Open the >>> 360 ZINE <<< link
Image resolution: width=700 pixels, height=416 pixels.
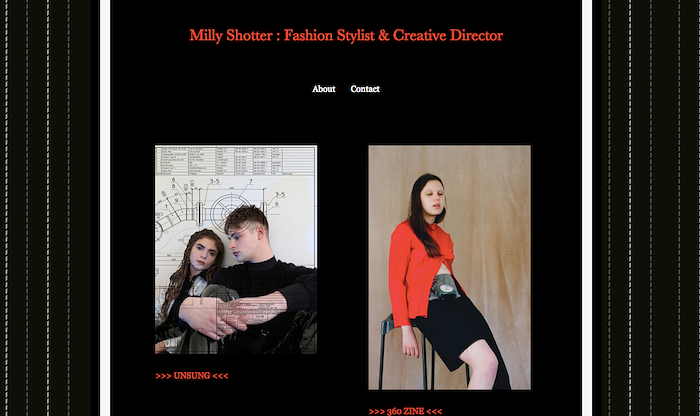point(405,411)
